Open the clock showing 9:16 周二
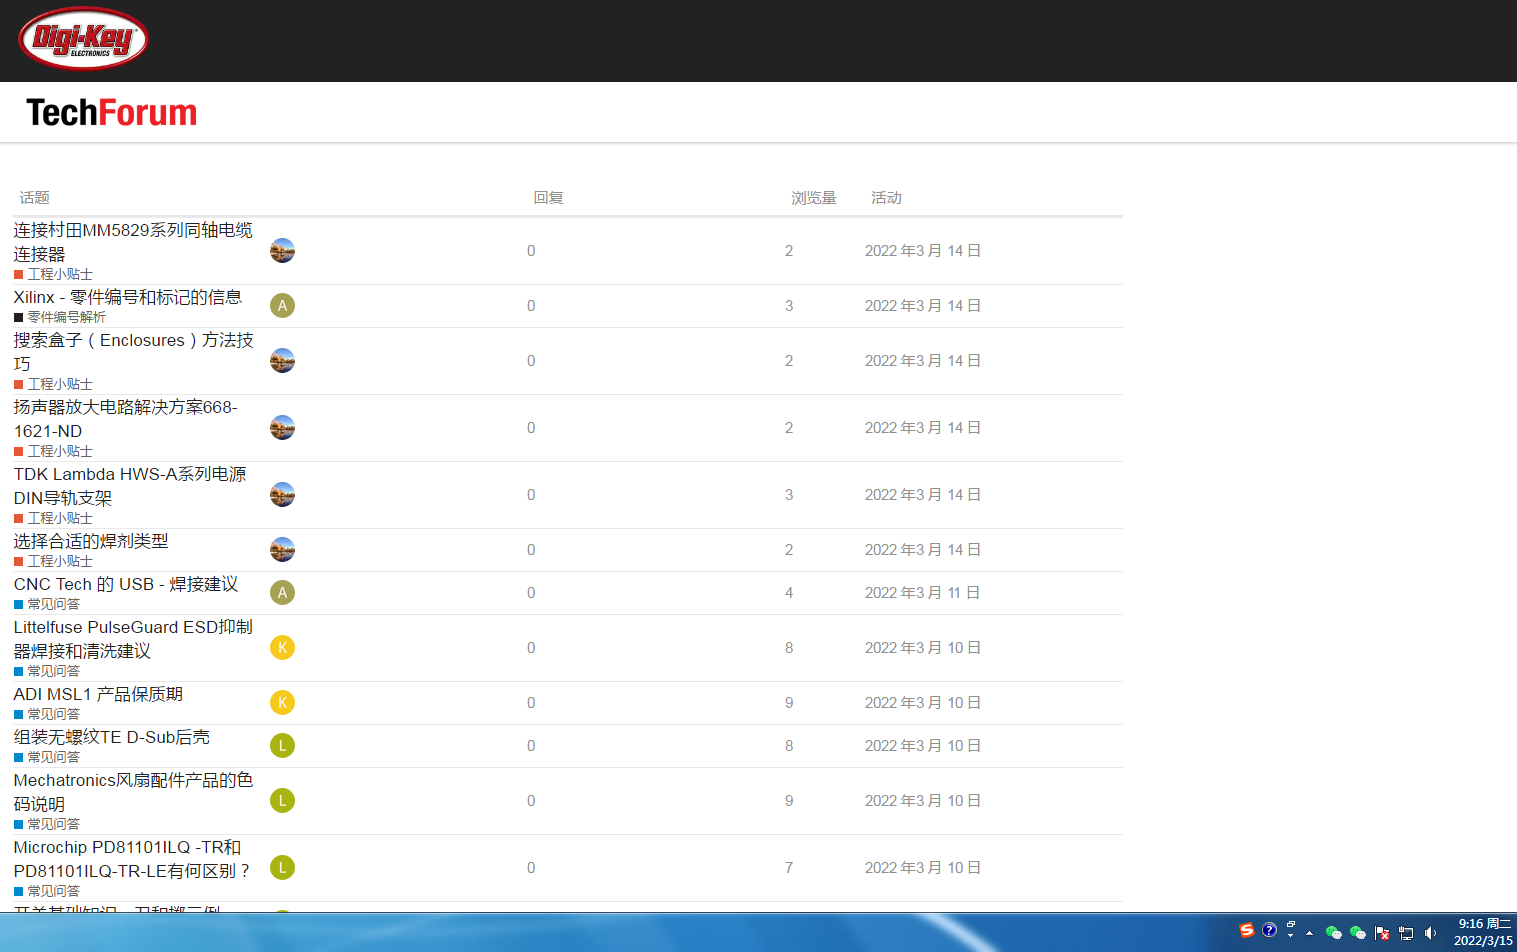 point(1484,932)
